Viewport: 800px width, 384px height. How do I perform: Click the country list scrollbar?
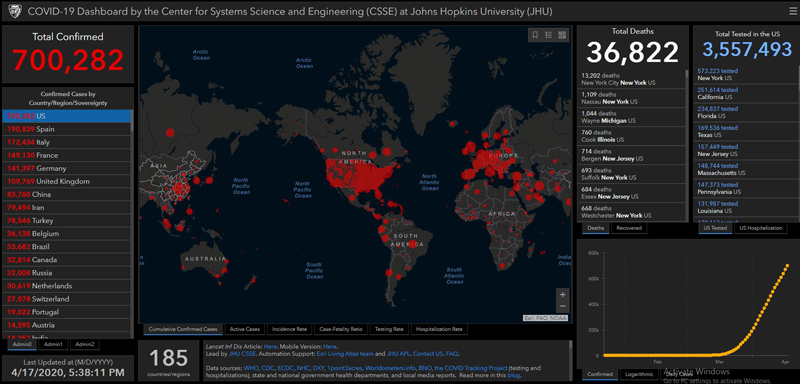tap(132, 222)
